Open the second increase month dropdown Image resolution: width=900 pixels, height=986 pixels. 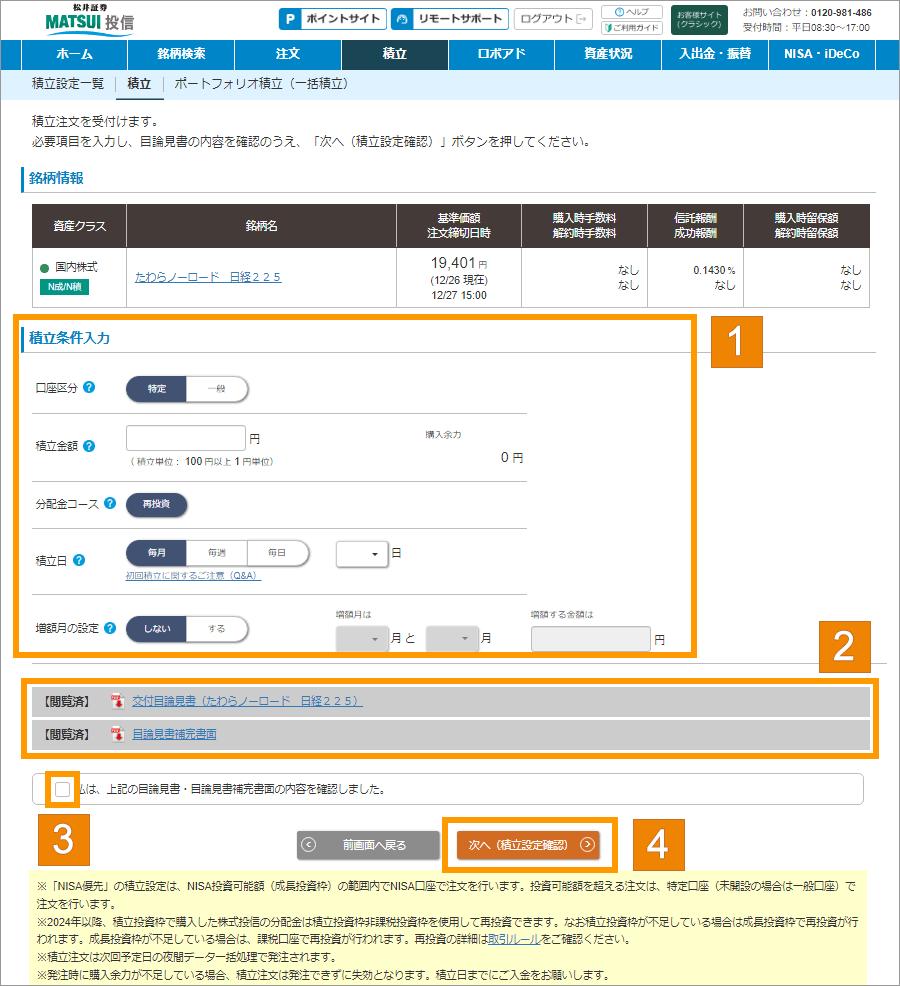(452, 639)
